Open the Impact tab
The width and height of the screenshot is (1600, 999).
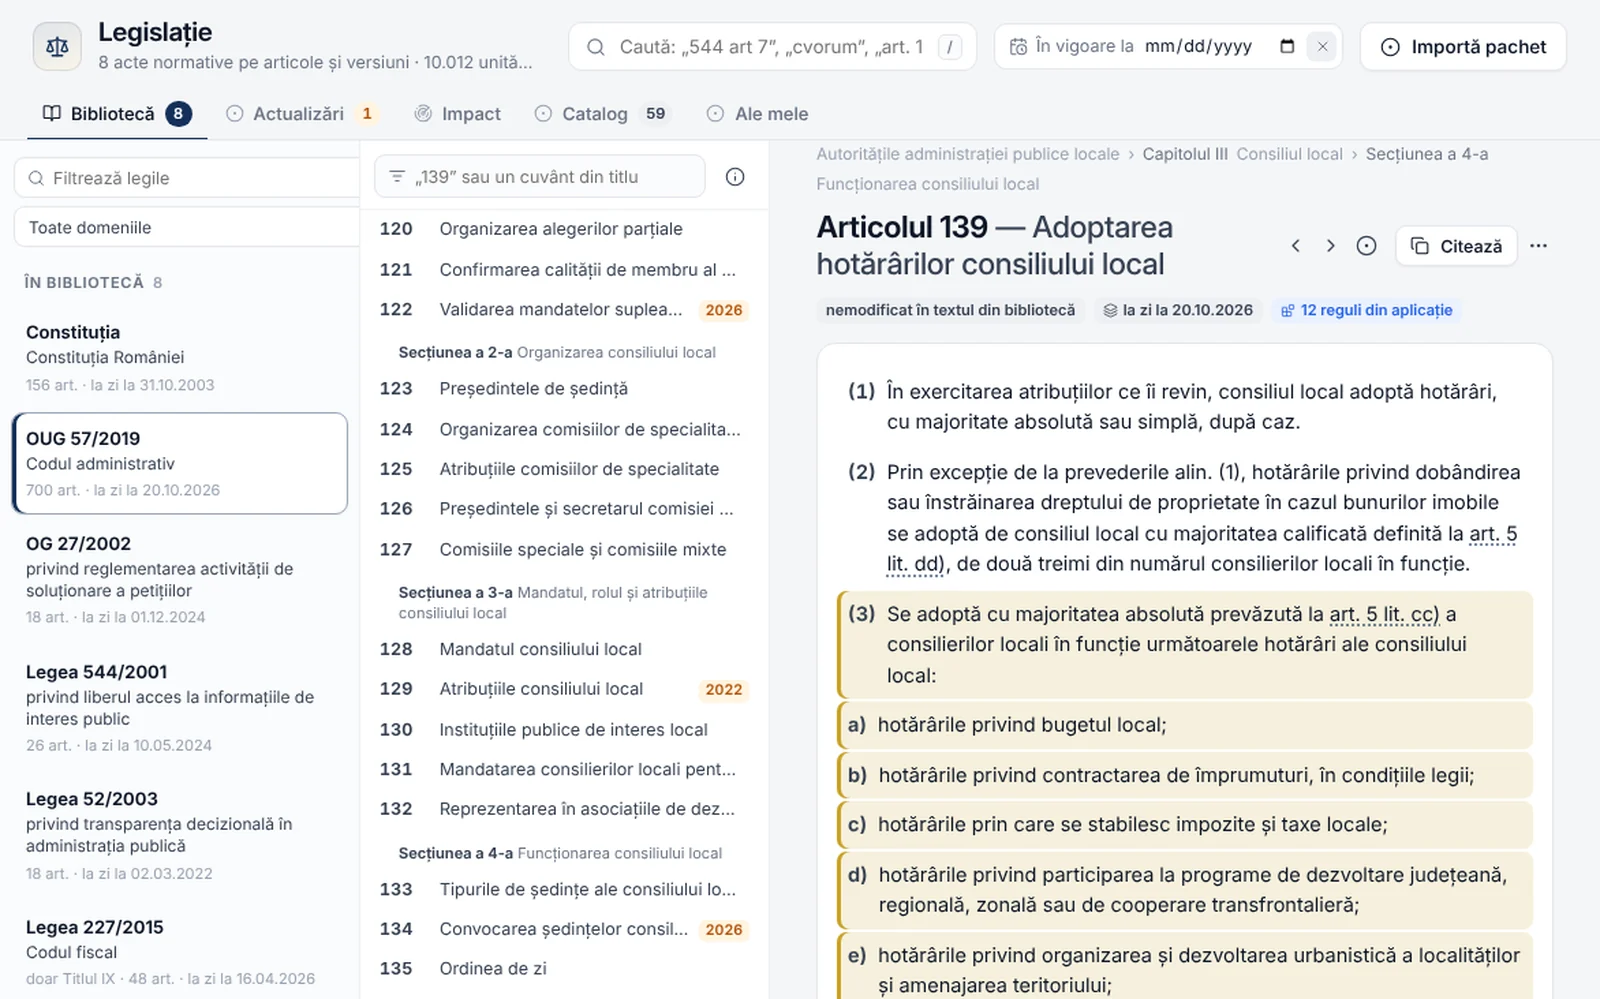[458, 114]
